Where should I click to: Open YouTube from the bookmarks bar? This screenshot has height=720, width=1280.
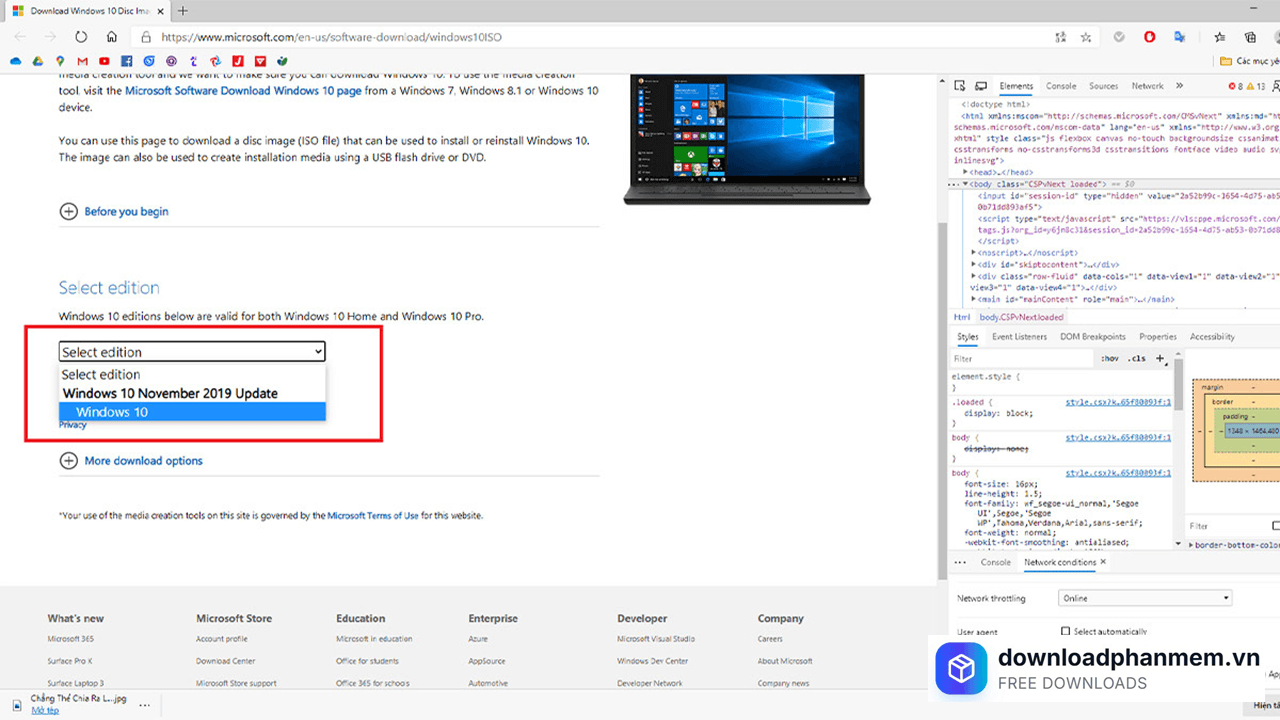coord(104,60)
